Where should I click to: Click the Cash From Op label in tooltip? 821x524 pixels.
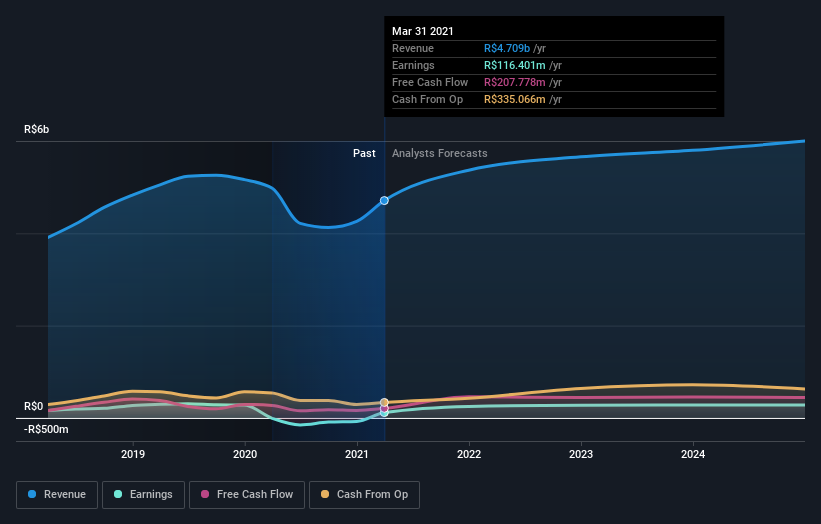click(x=427, y=99)
